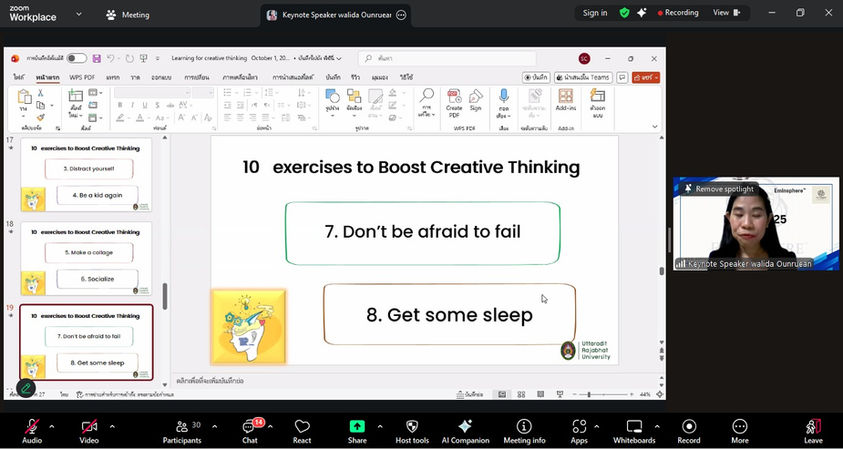This screenshot has width=843, height=449.
Task: Click the Dictate microphone icon in ribbon
Action: 504,96
